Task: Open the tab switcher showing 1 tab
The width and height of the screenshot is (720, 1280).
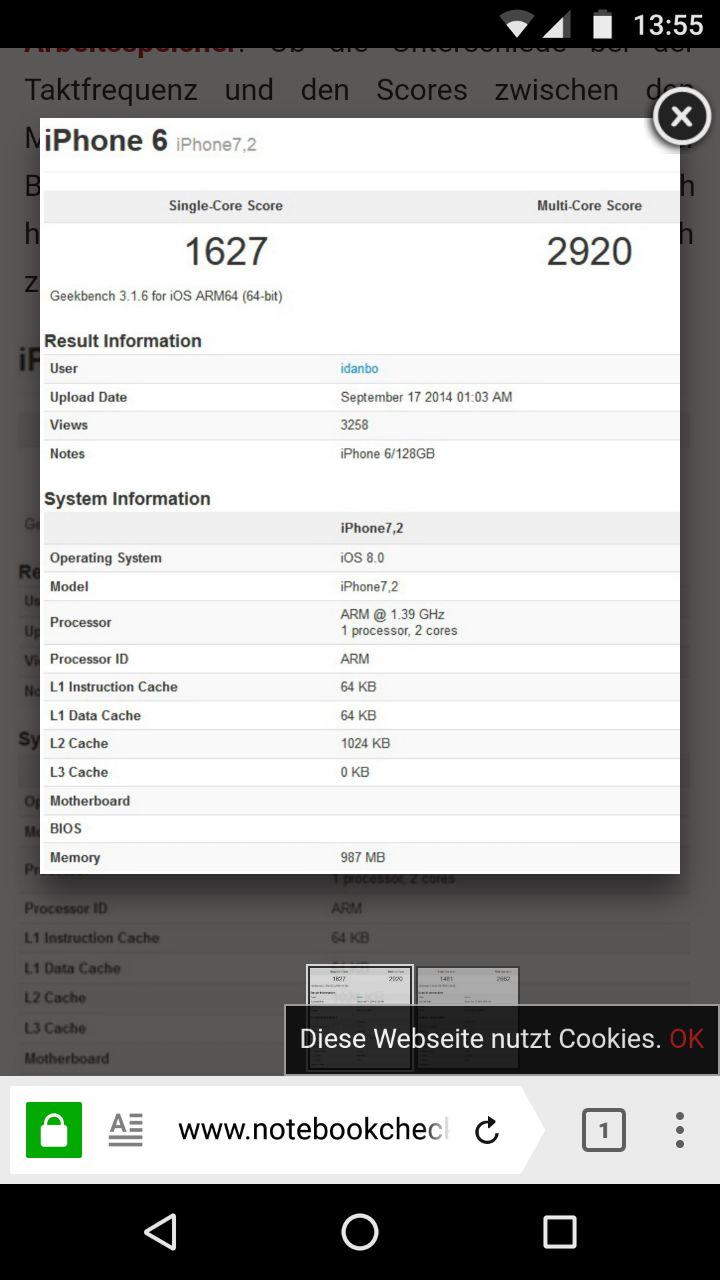Action: 604,1131
